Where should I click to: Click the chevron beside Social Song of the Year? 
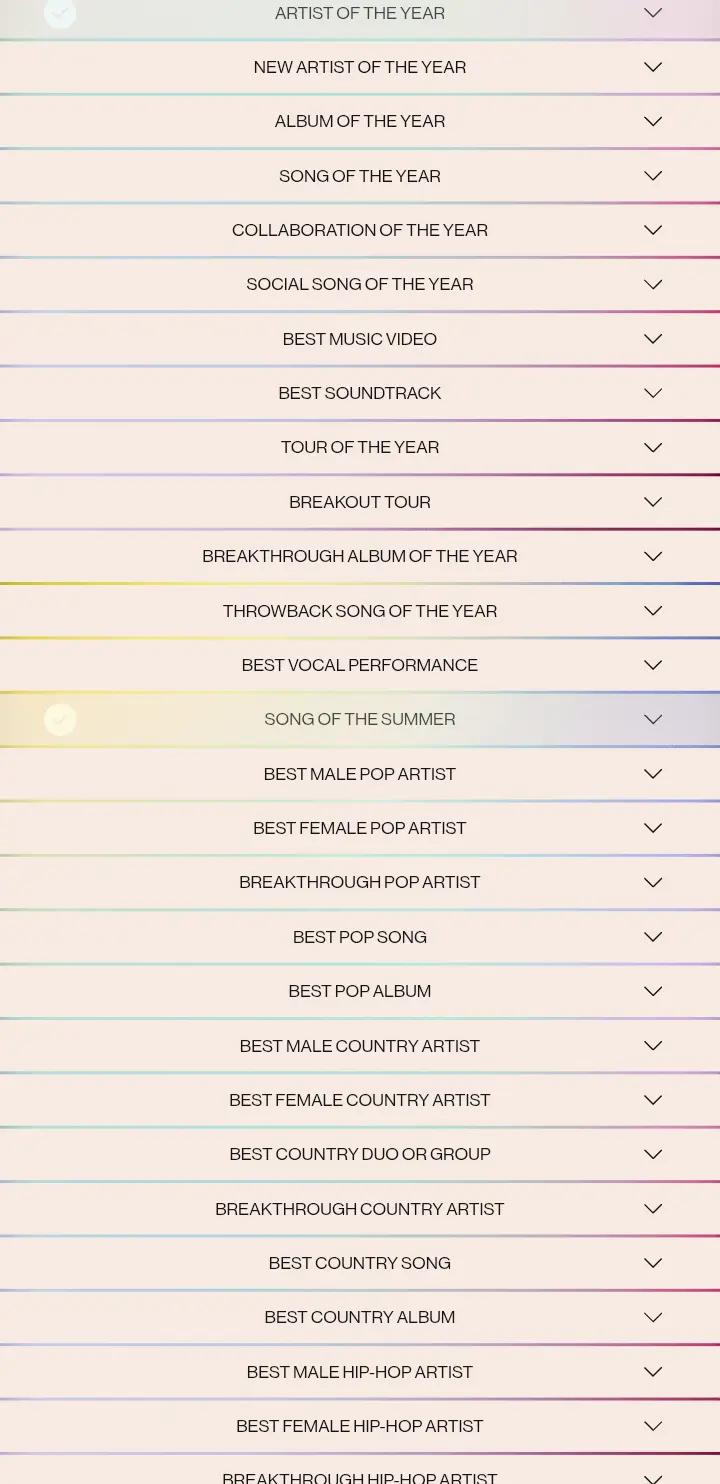(653, 284)
